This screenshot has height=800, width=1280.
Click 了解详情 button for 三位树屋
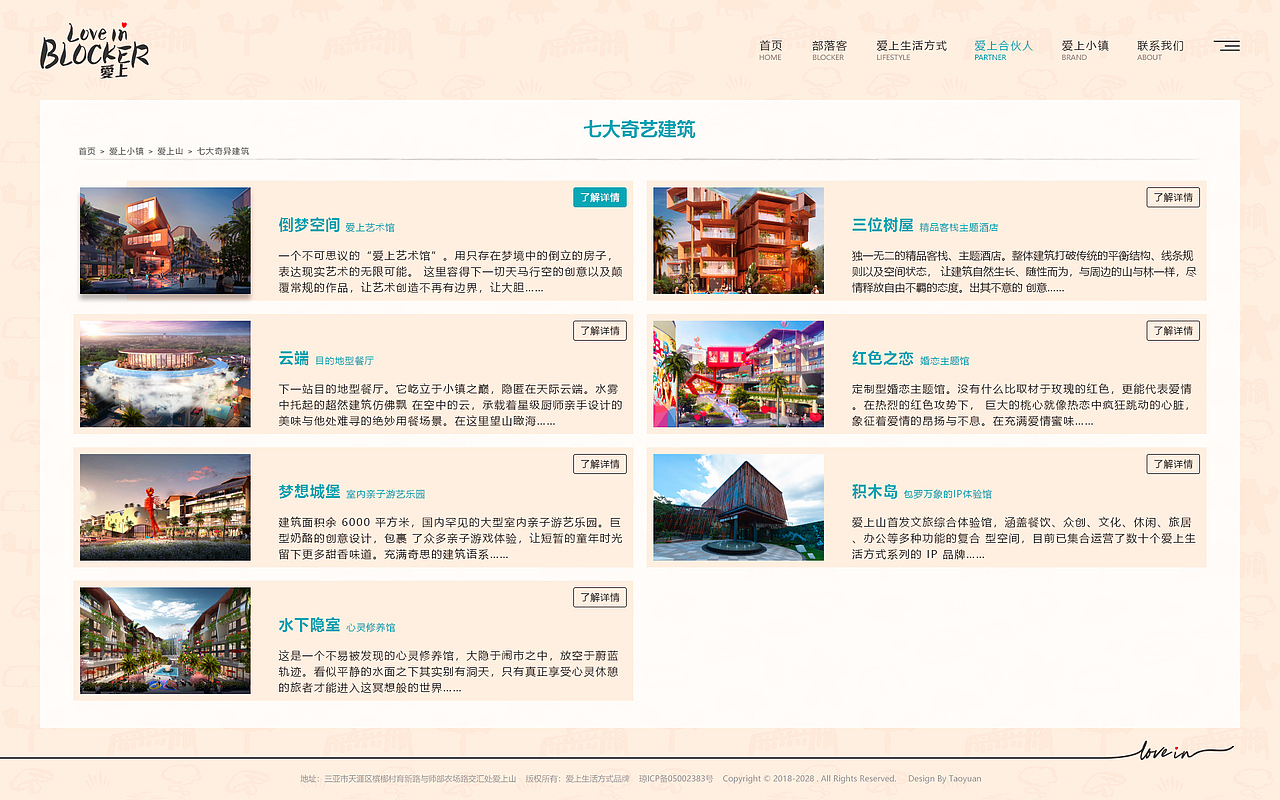point(1173,197)
